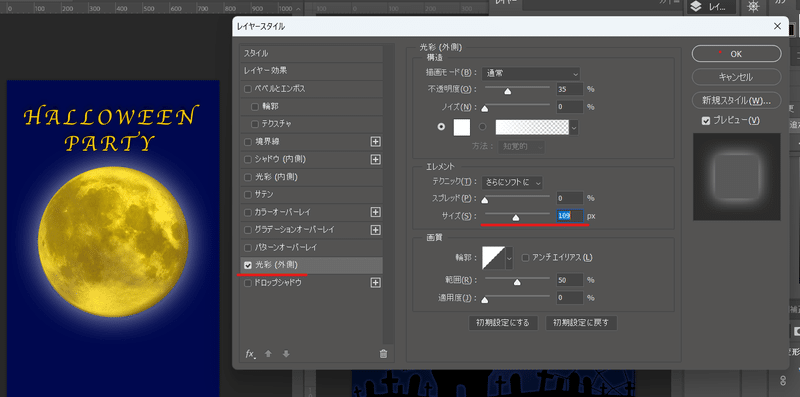Image resolution: width=800 pixels, height=397 pixels.
Task: Click the サイズ slider handle
Action: point(516,218)
